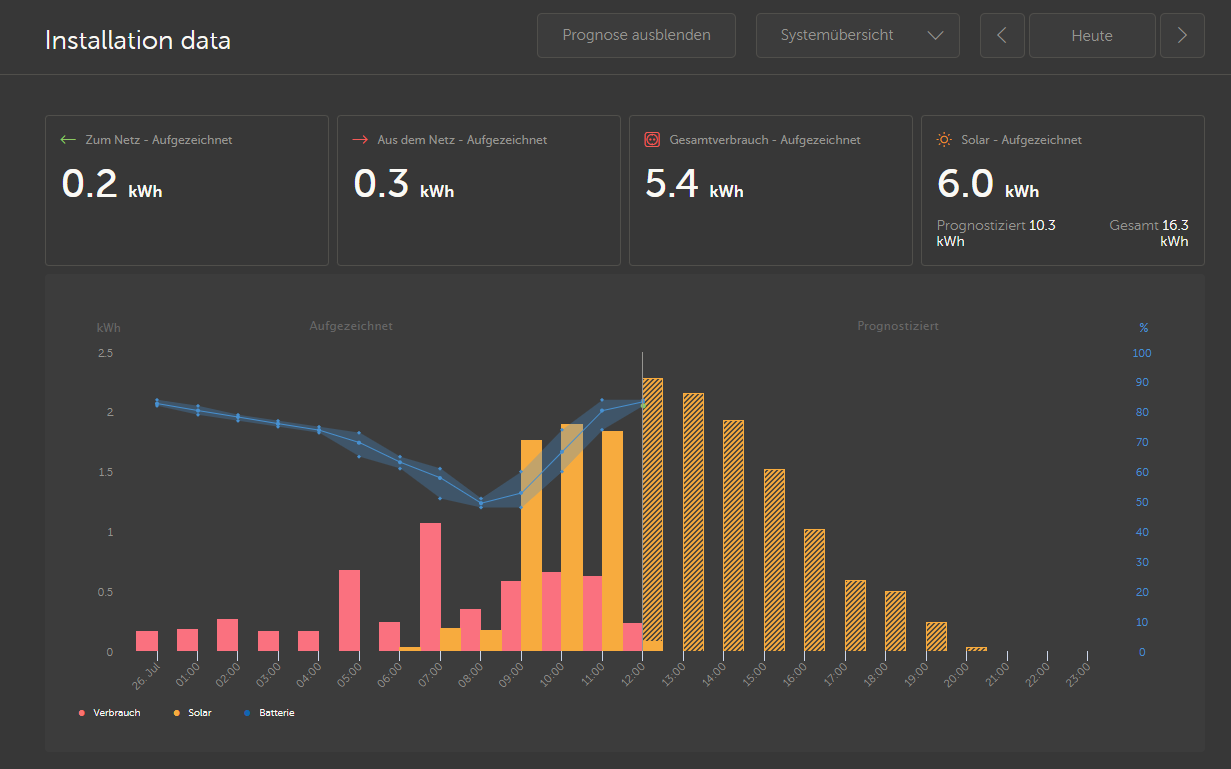Click the sun icon beside Solar

(x=944, y=140)
